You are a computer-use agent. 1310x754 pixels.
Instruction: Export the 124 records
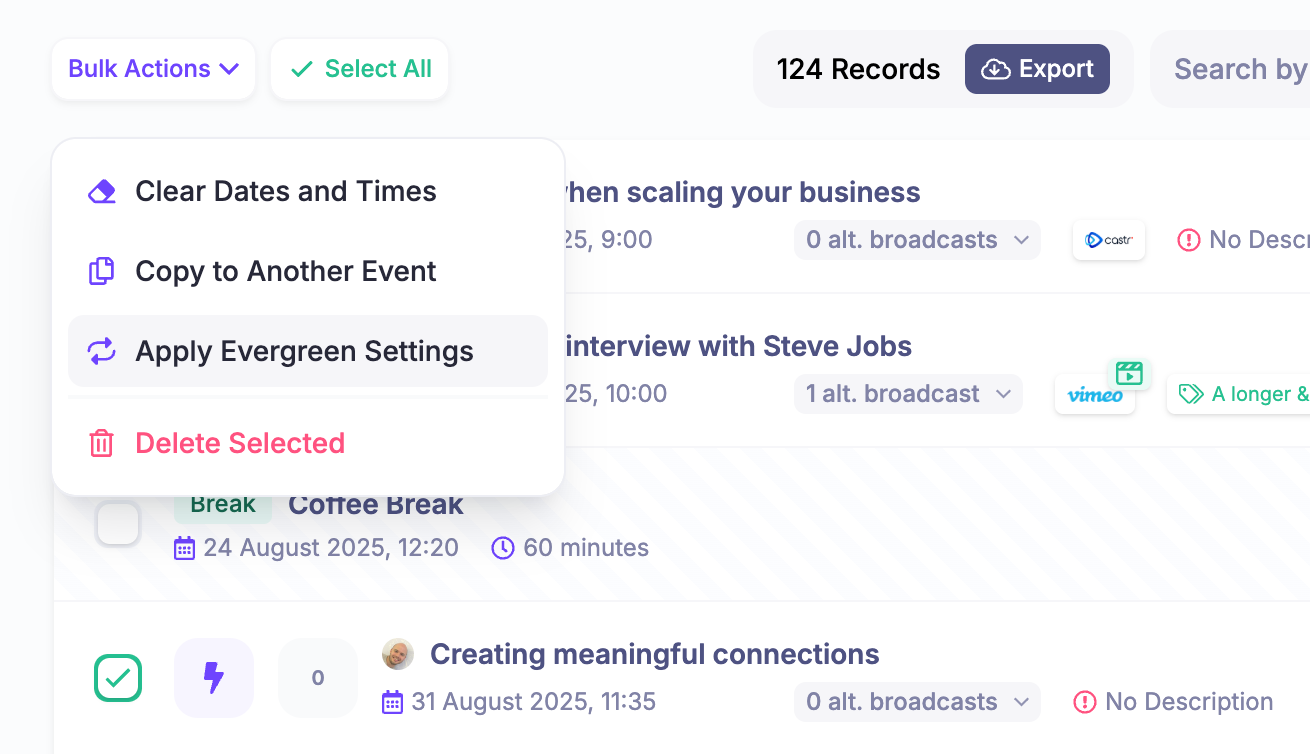point(1037,69)
